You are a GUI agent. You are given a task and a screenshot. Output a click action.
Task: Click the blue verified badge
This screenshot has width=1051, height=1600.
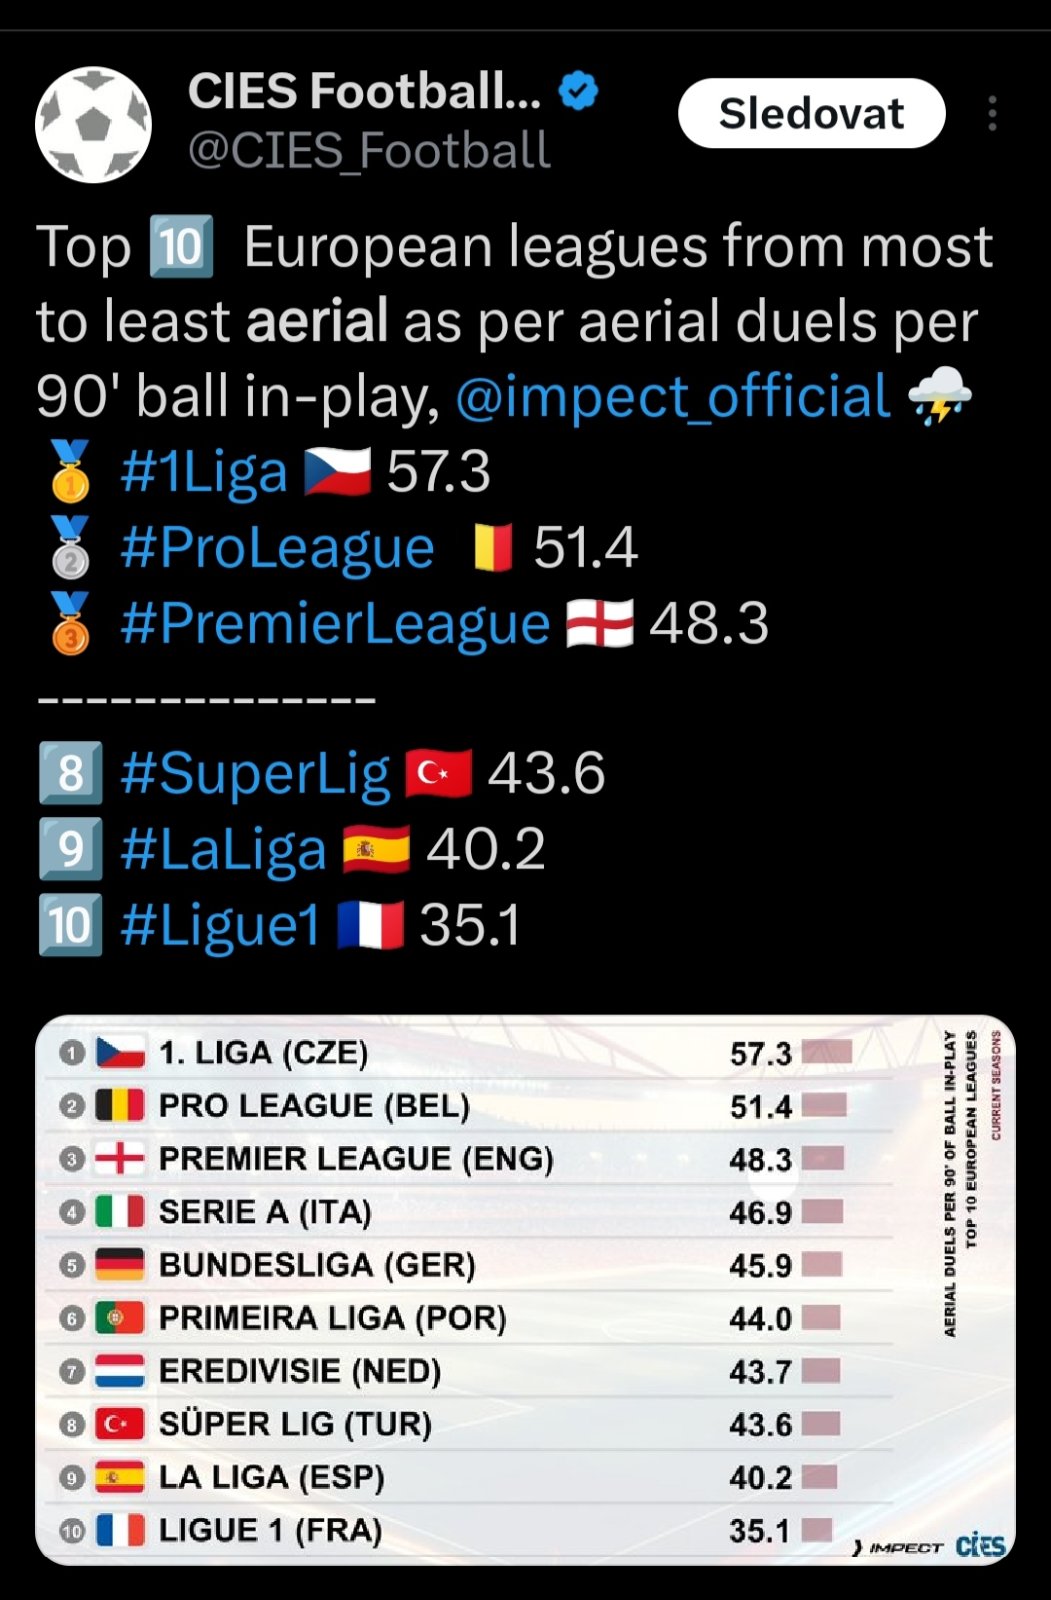pos(578,91)
